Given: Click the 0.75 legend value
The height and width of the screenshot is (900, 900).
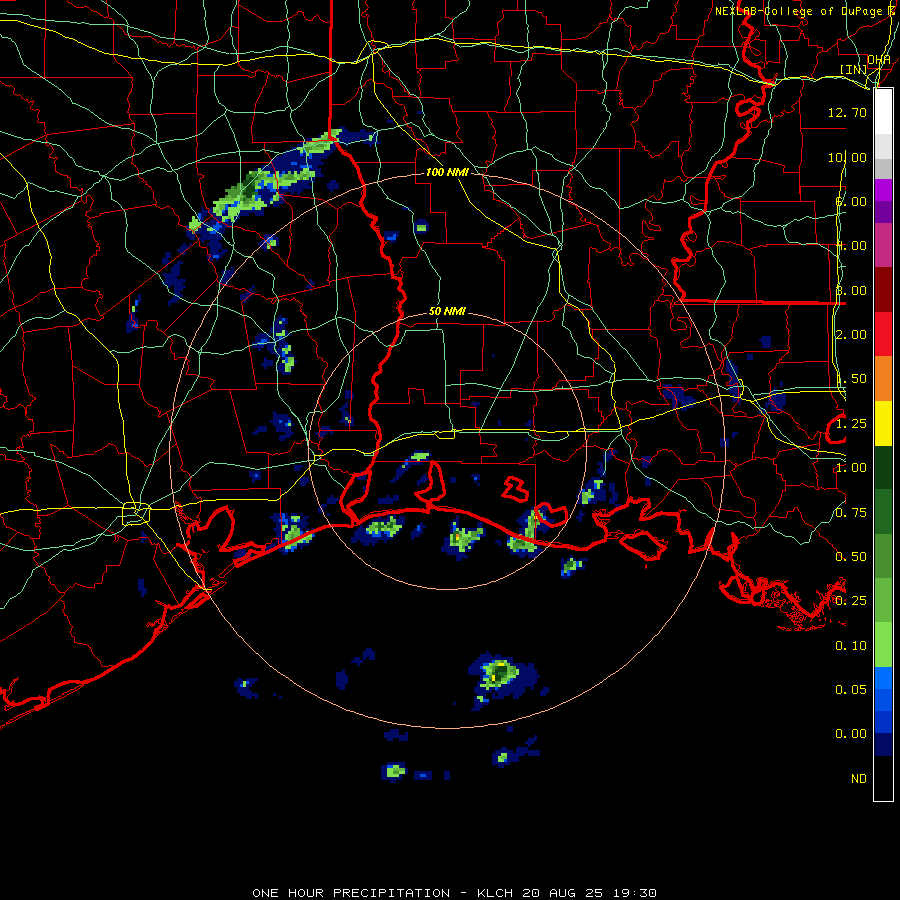Looking at the screenshot, I should coord(851,513).
